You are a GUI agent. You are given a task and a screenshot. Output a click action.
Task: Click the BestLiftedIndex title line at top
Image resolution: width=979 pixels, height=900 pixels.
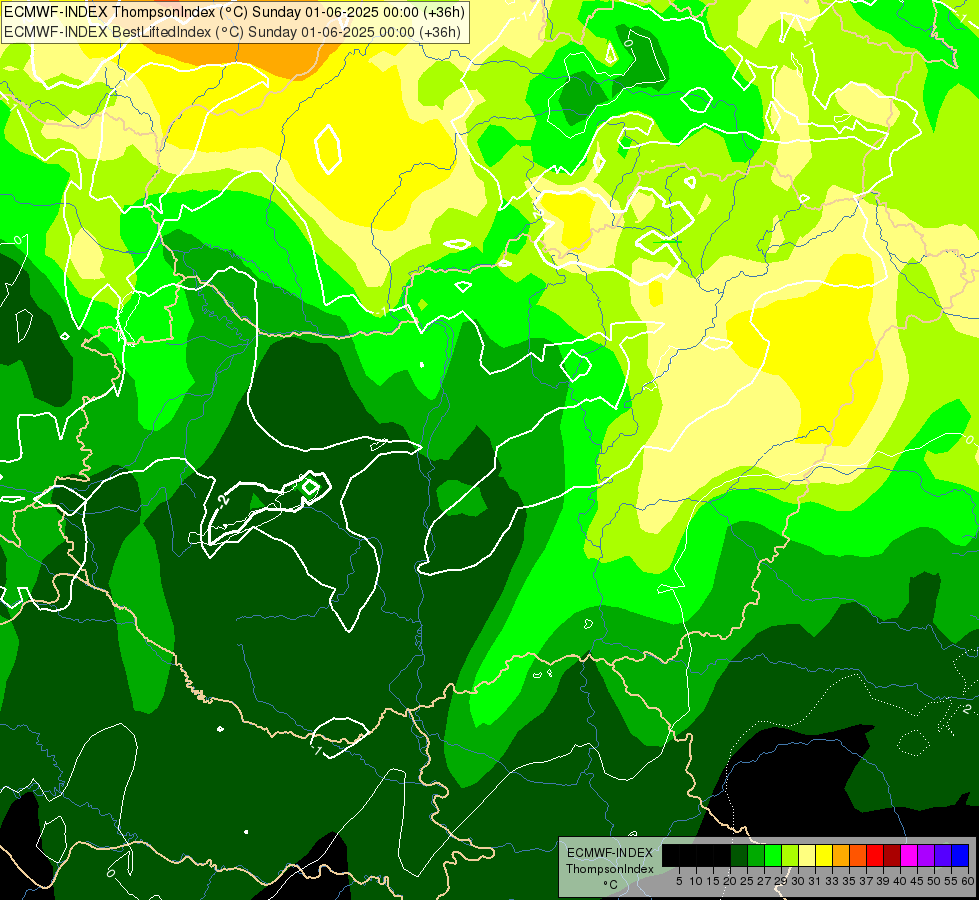(232, 32)
